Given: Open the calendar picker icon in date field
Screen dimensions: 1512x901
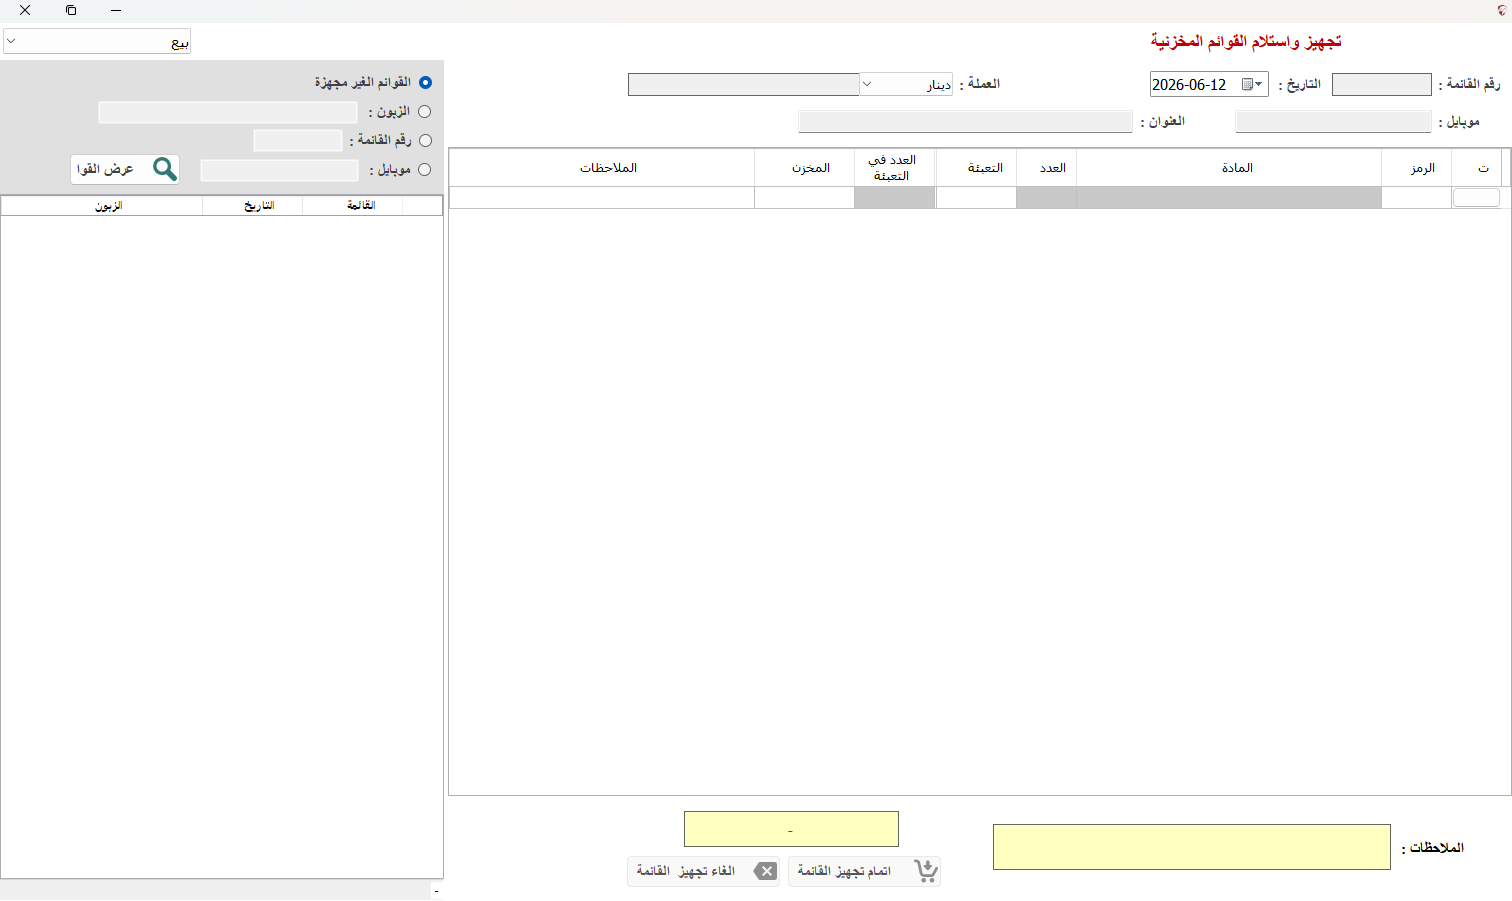Looking at the screenshot, I should tap(1248, 85).
